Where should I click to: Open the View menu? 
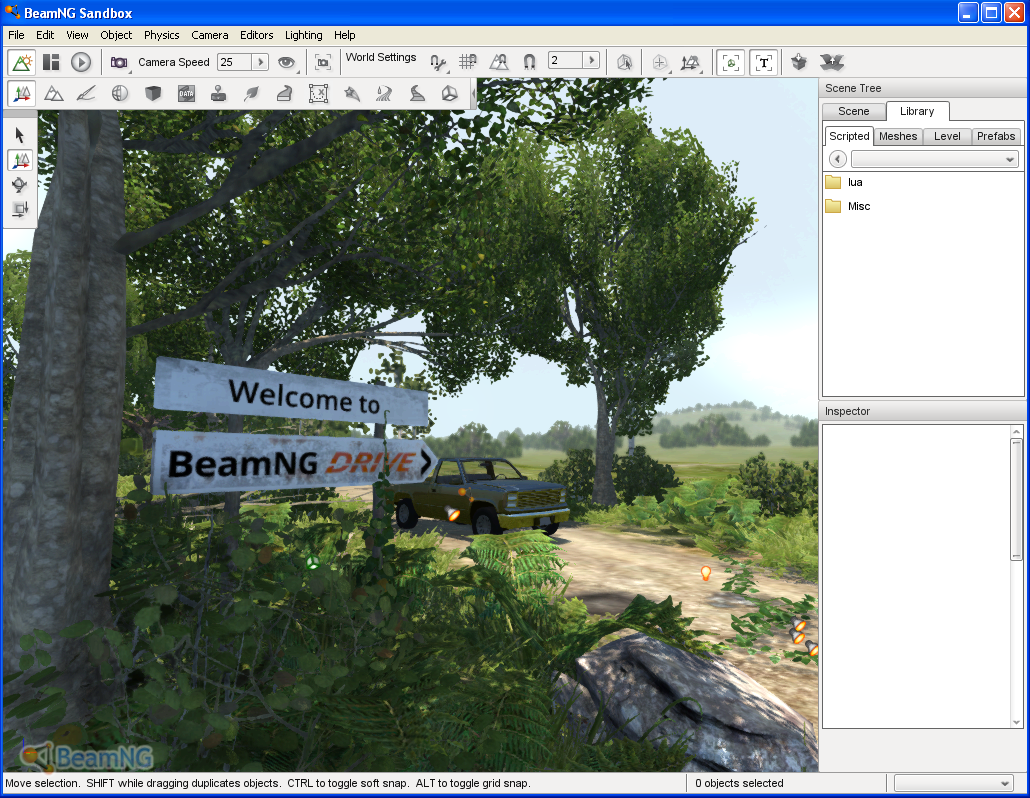coord(78,35)
